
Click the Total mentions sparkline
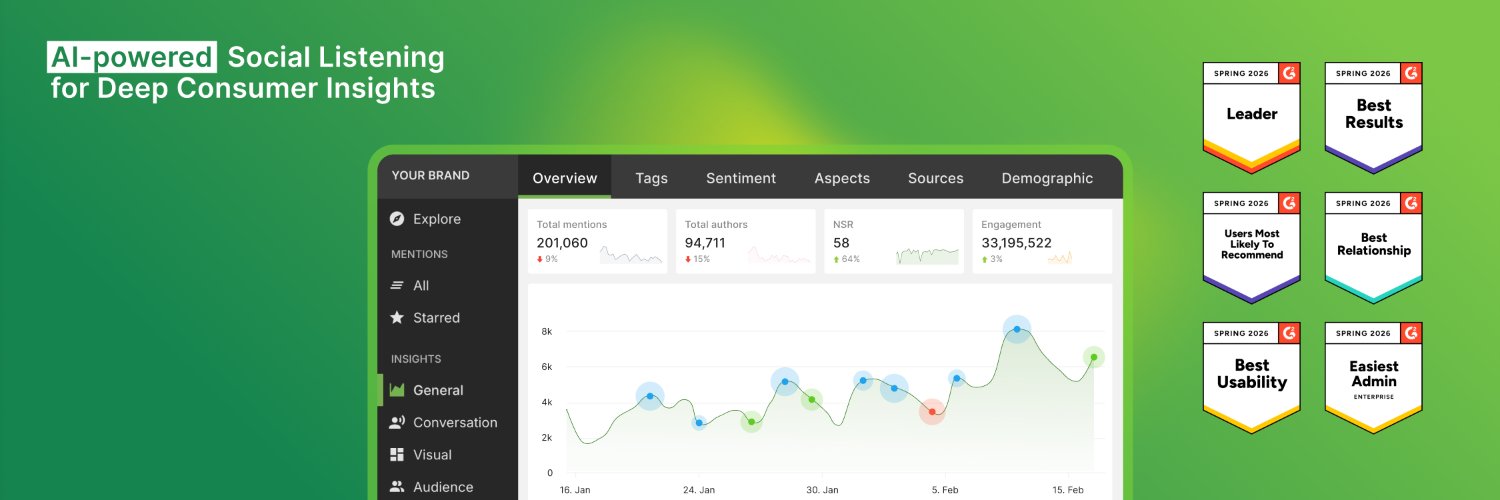631,255
